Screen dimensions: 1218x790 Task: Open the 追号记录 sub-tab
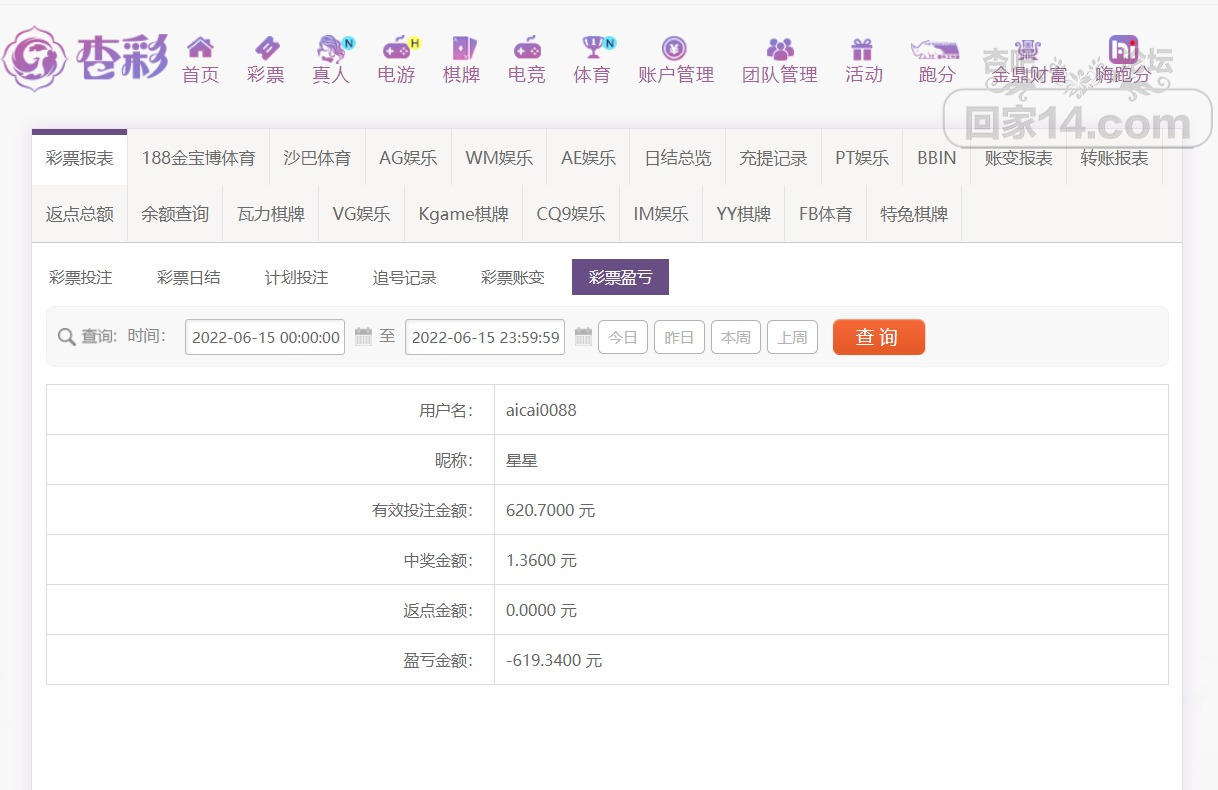(x=404, y=278)
